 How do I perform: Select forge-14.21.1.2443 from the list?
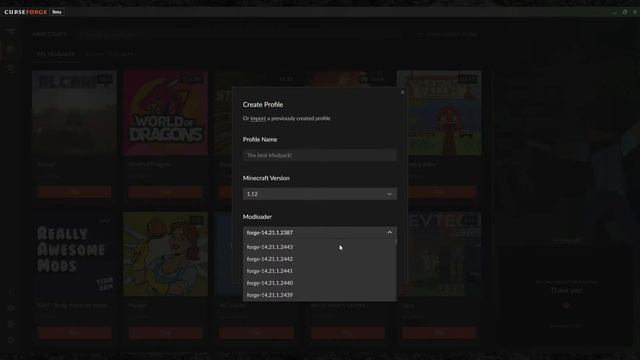coord(319,247)
